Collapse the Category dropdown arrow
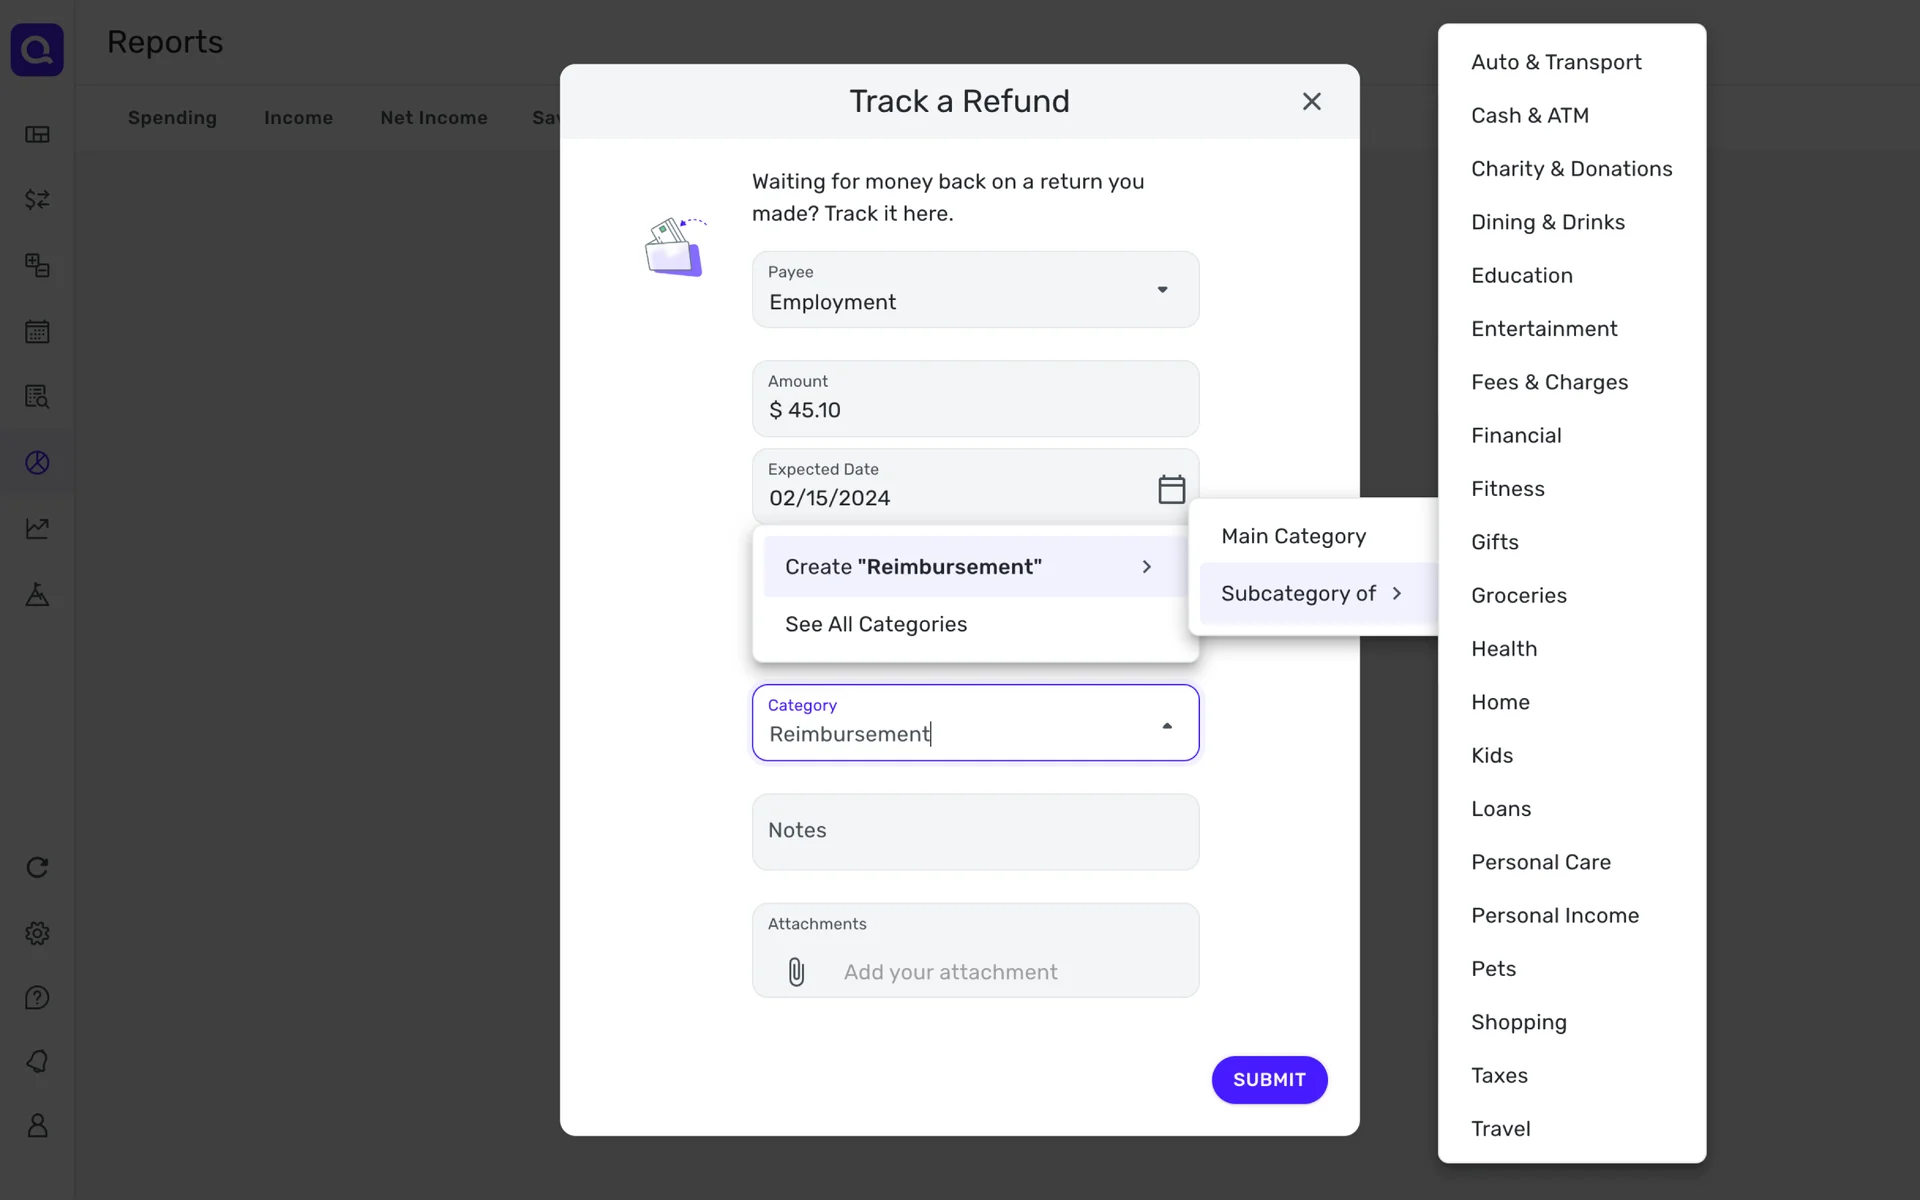Viewport: 1920px width, 1200px height. pos(1166,726)
